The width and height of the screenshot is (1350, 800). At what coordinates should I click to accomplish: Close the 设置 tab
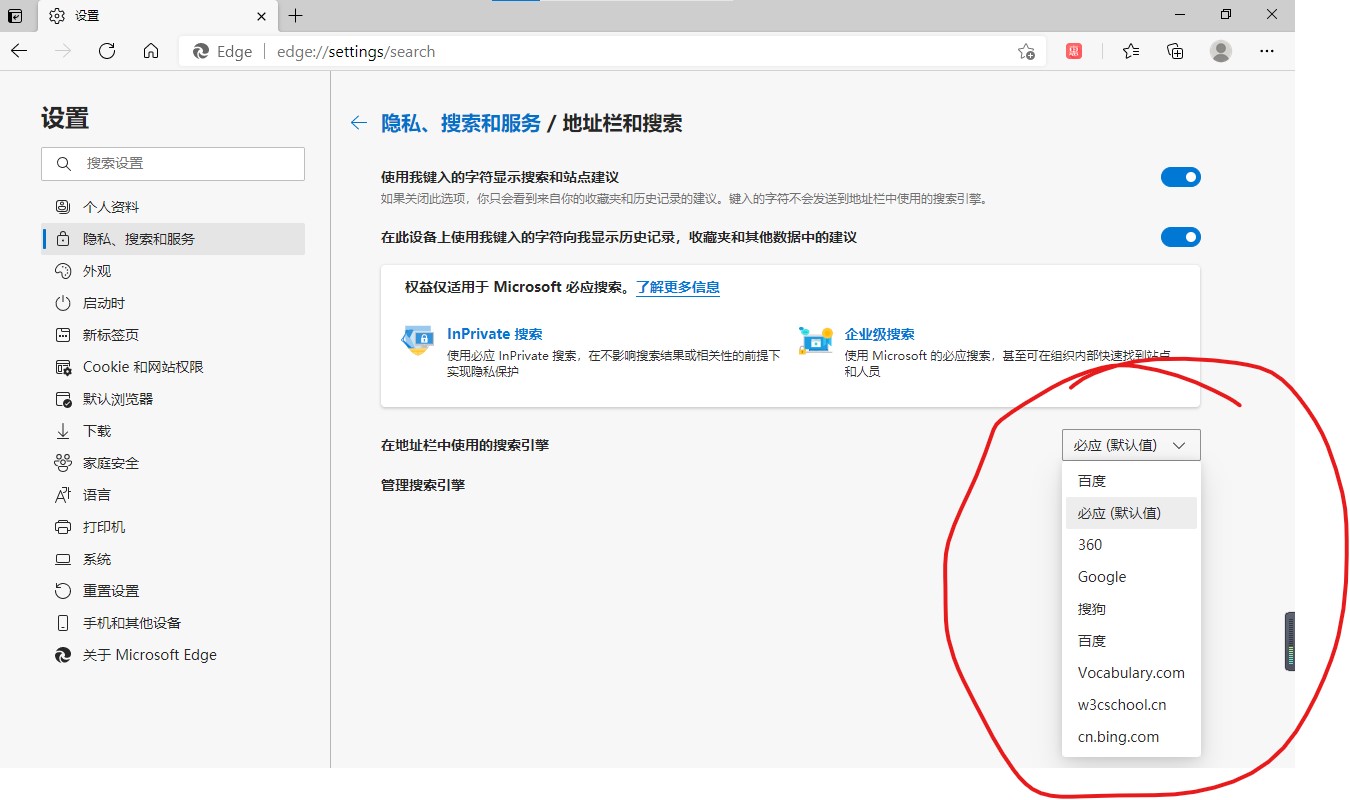[x=262, y=16]
